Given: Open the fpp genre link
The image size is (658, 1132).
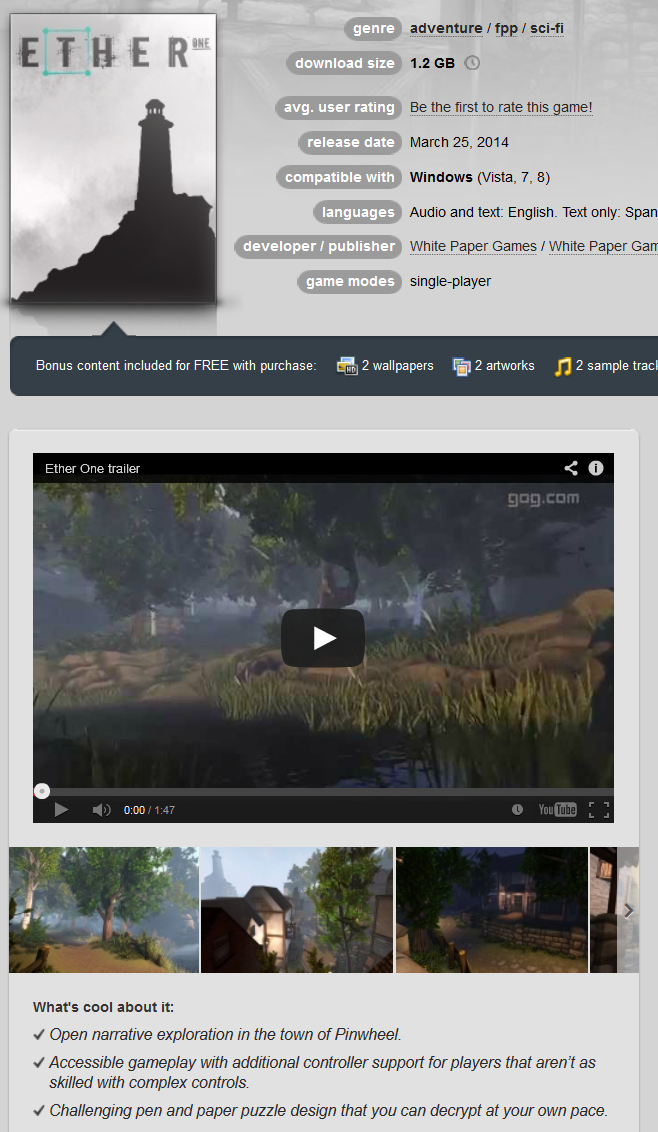Looking at the screenshot, I should coord(506,28).
